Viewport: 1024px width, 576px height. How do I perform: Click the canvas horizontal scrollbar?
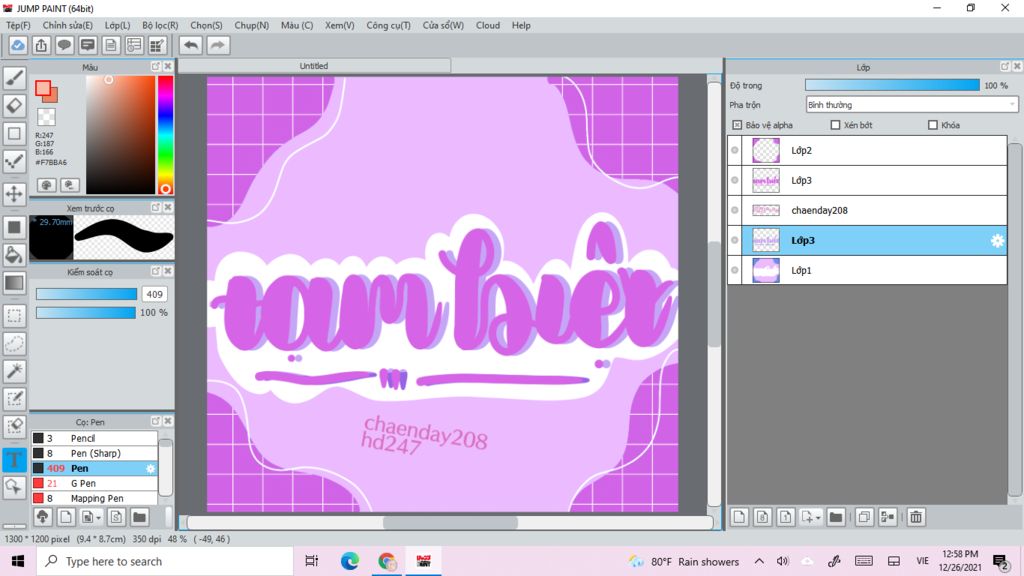(450, 522)
